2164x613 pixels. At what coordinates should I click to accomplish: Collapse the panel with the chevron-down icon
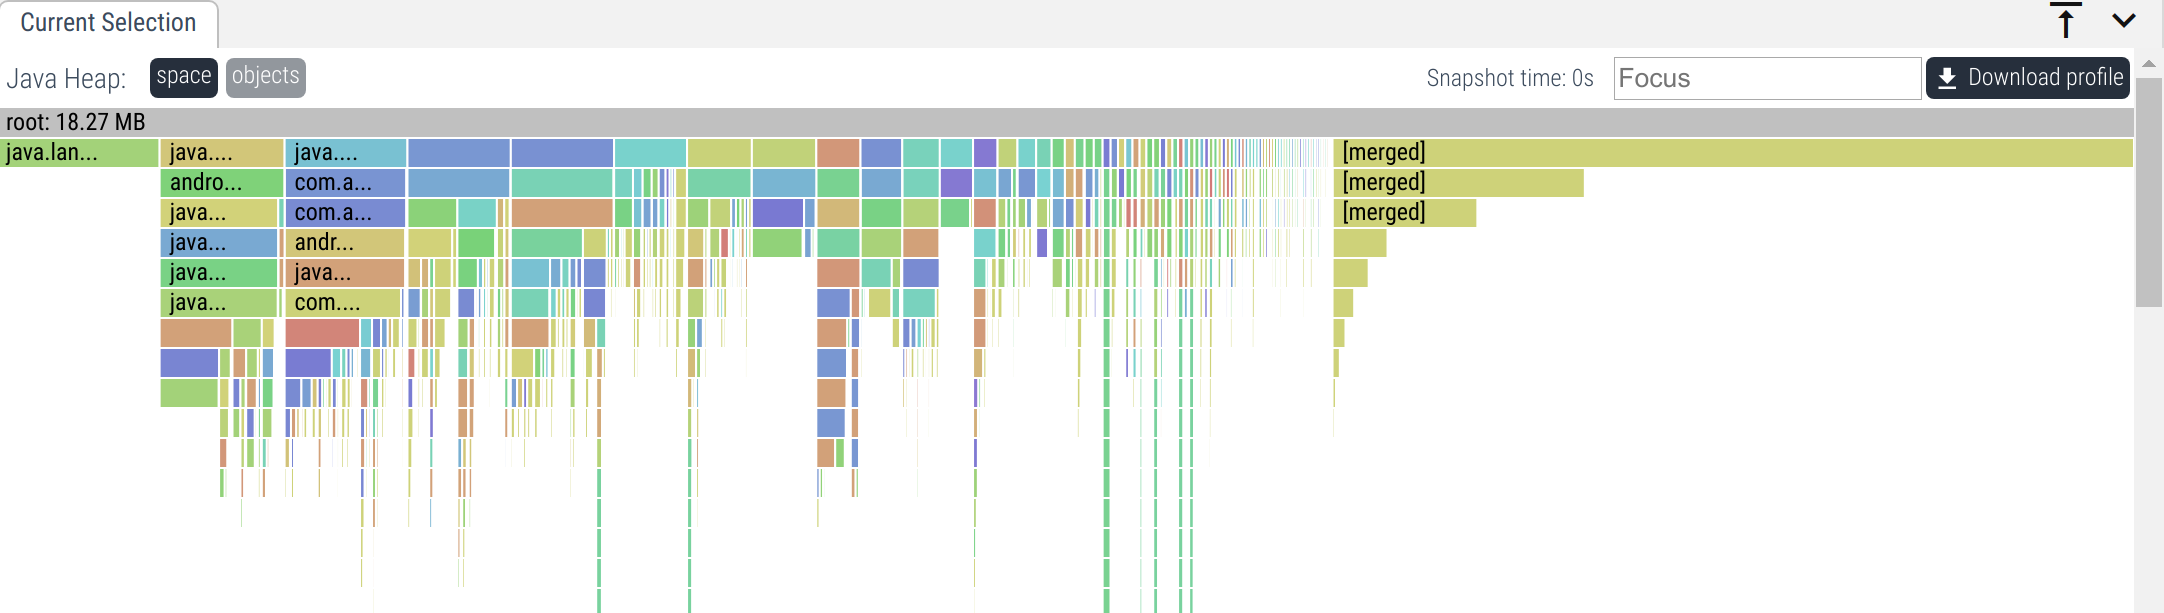[x=2124, y=21]
